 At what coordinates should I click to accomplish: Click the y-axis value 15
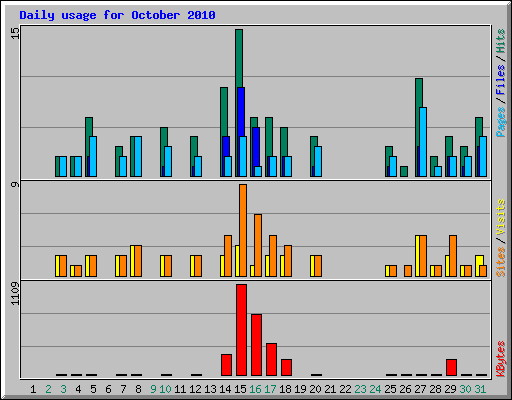pos(15,33)
